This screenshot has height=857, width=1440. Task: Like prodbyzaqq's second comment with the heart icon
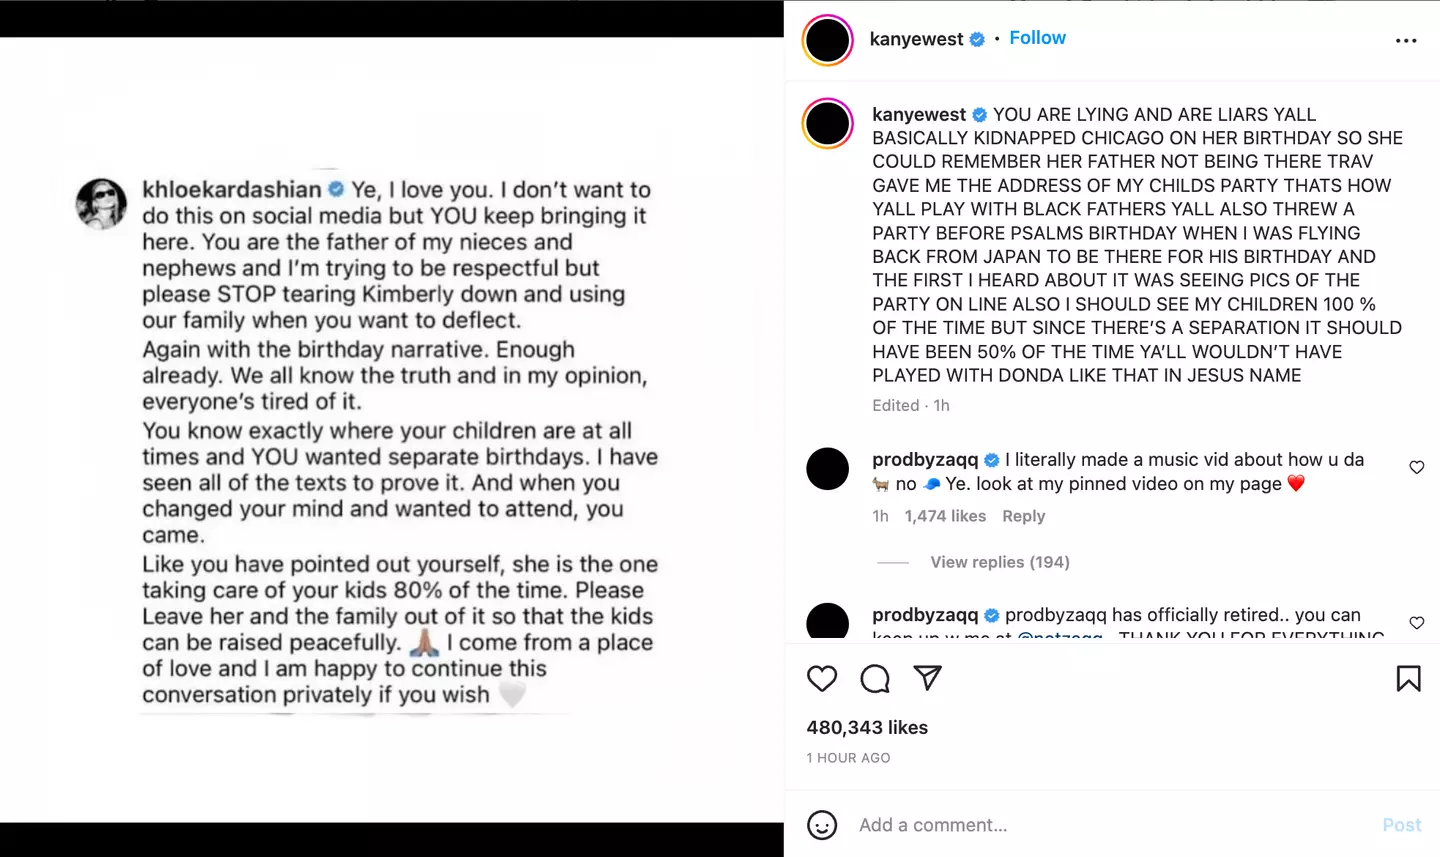click(x=1417, y=622)
